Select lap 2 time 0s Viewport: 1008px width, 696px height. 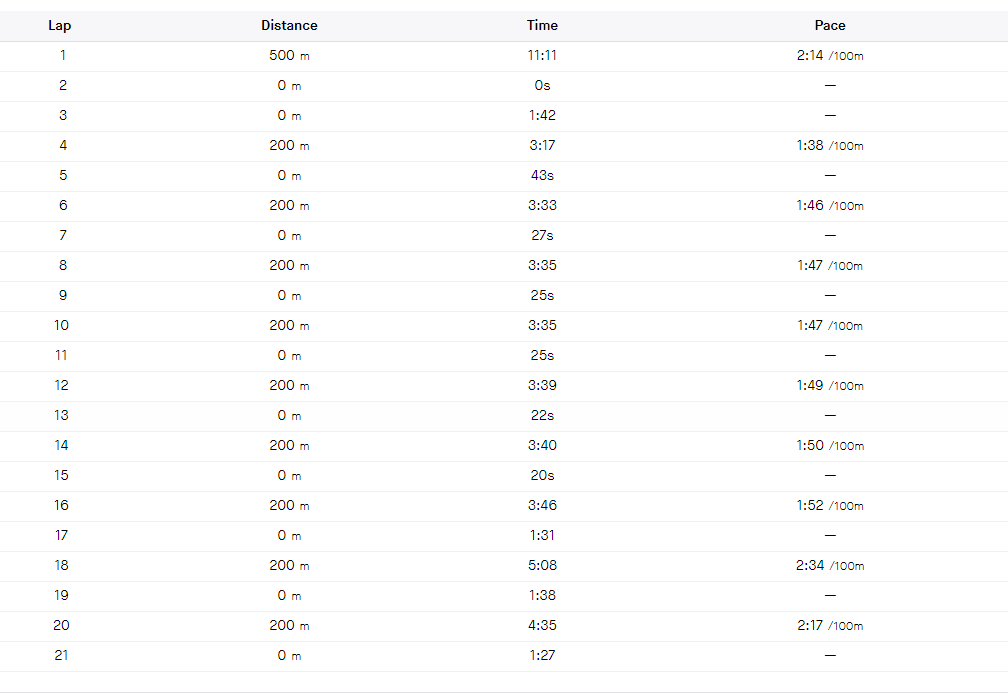click(542, 85)
